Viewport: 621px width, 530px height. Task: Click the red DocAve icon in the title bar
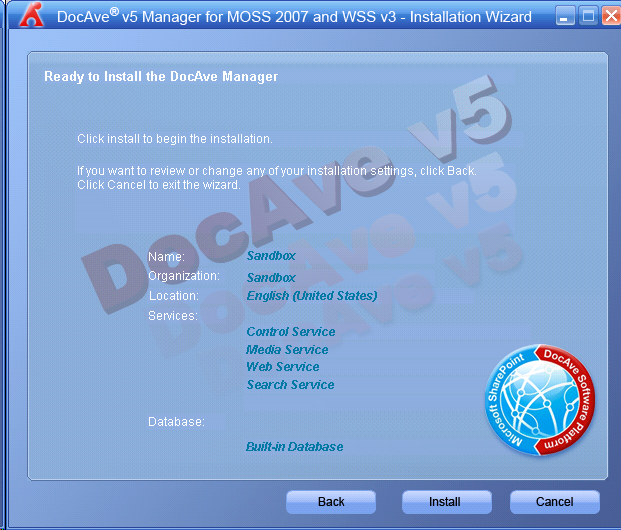pos(33,16)
